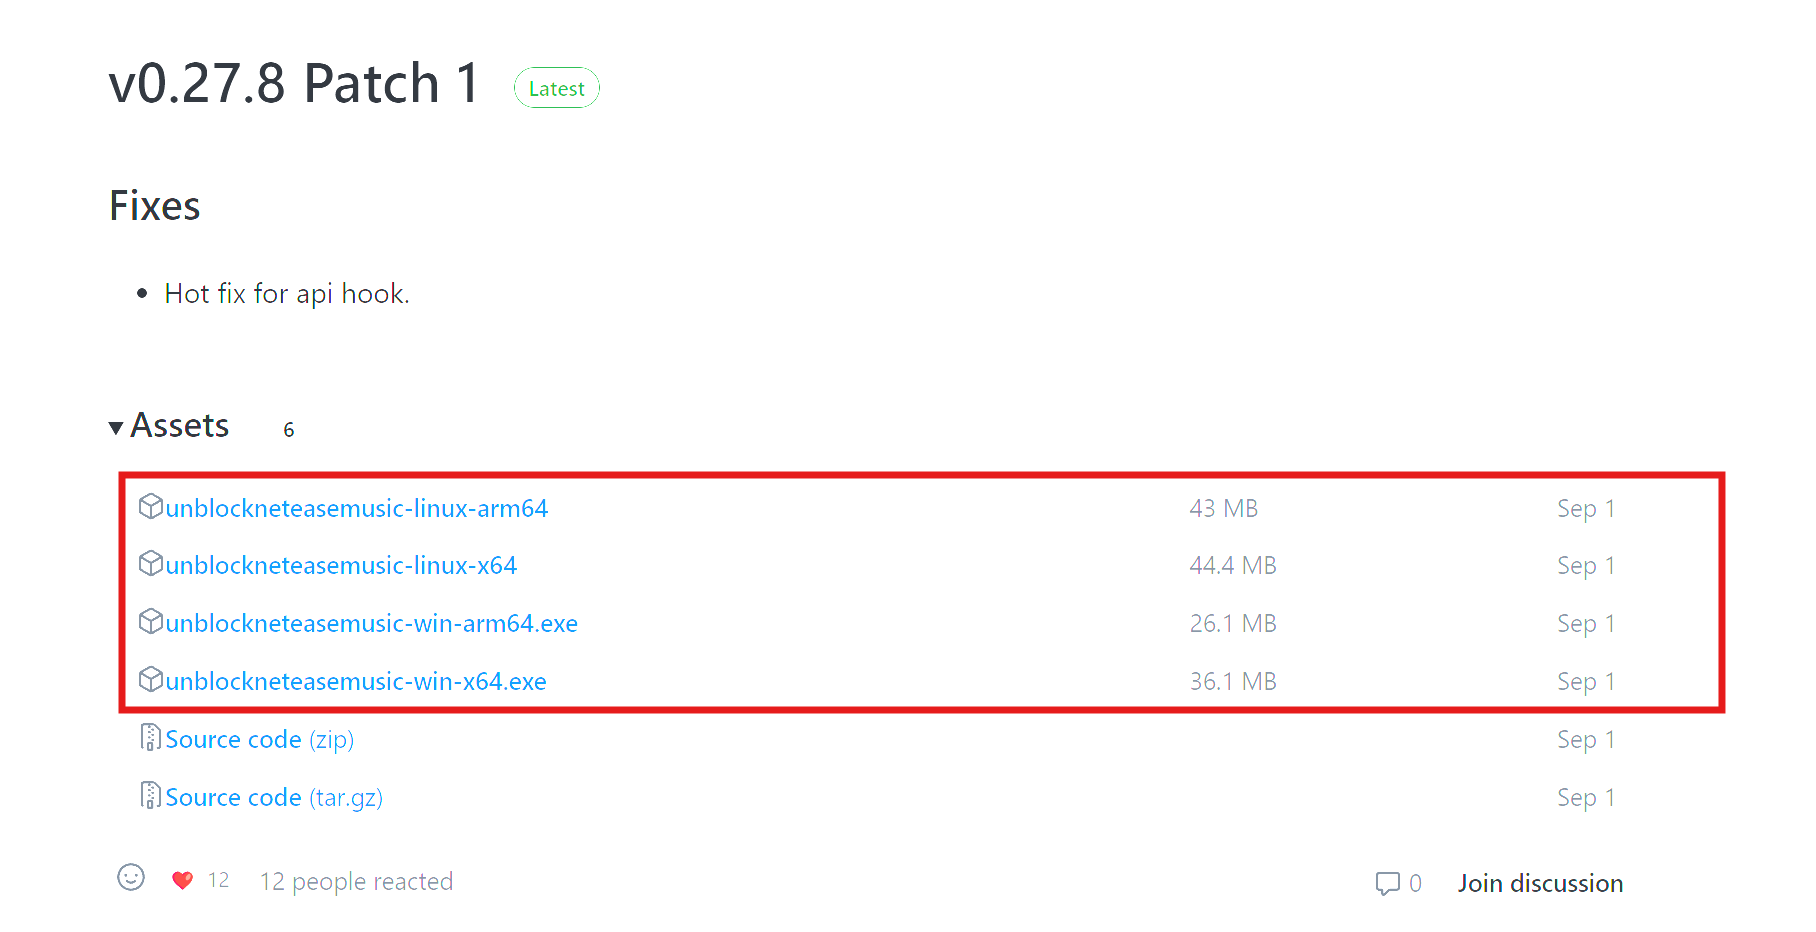The height and width of the screenshot is (932, 1816).
Task: Download unblockneteasemusic-win-arm64.exe
Action: click(x=371, y=624)
